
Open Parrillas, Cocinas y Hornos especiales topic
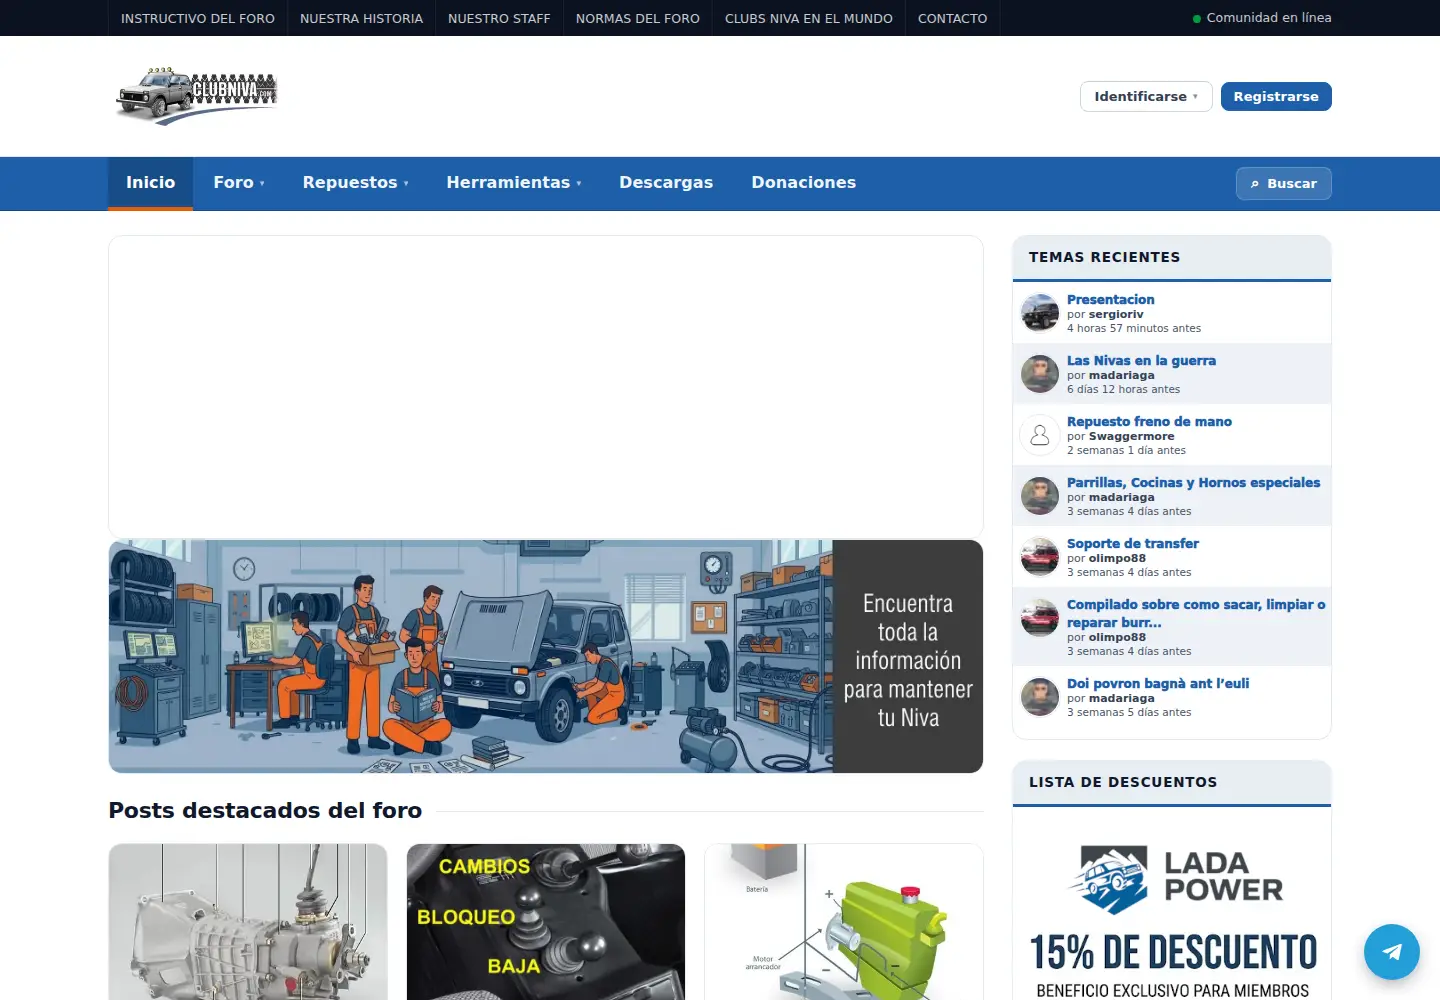coord(1193,482)
